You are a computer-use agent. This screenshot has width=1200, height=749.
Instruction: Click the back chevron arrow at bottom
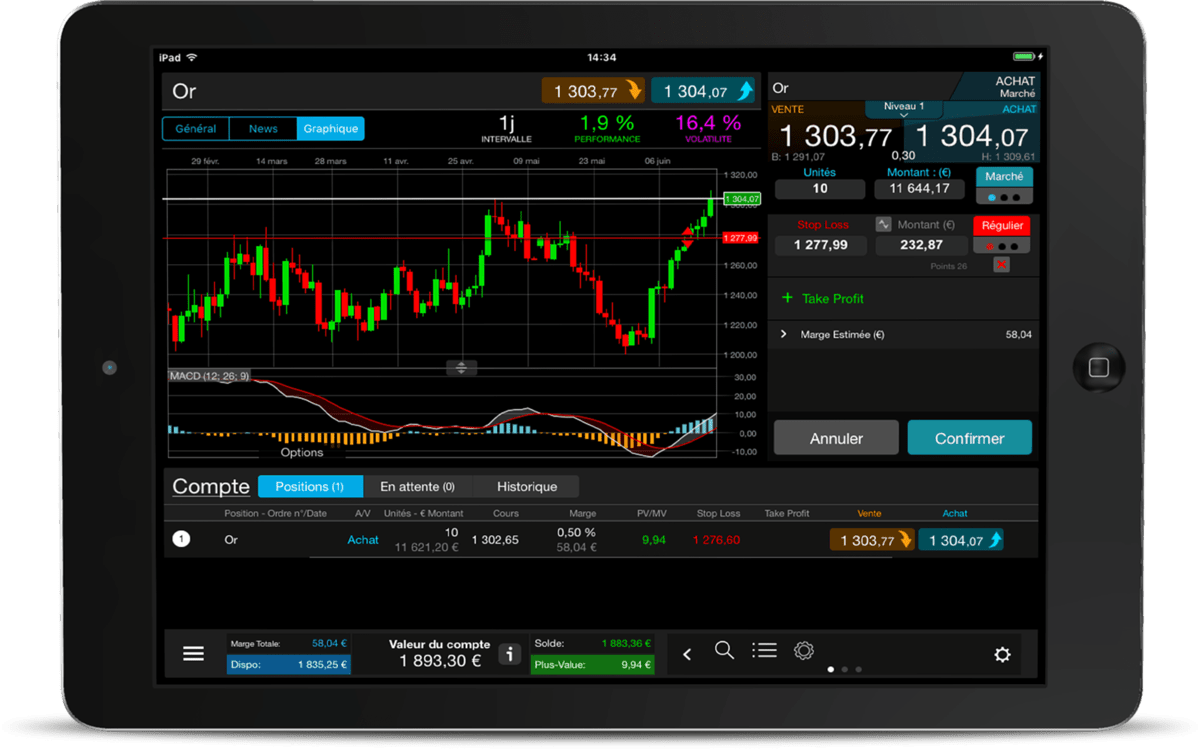(687, 651)
